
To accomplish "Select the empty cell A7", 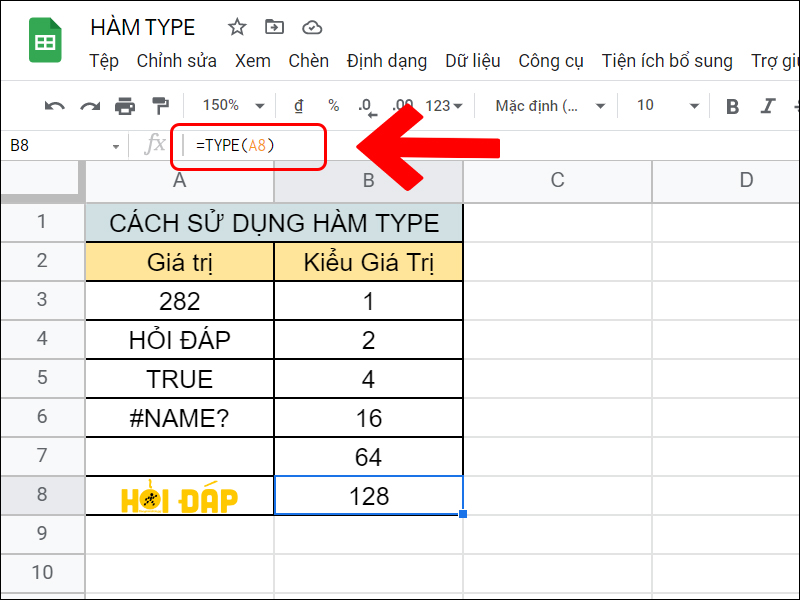I will [180, 457].
